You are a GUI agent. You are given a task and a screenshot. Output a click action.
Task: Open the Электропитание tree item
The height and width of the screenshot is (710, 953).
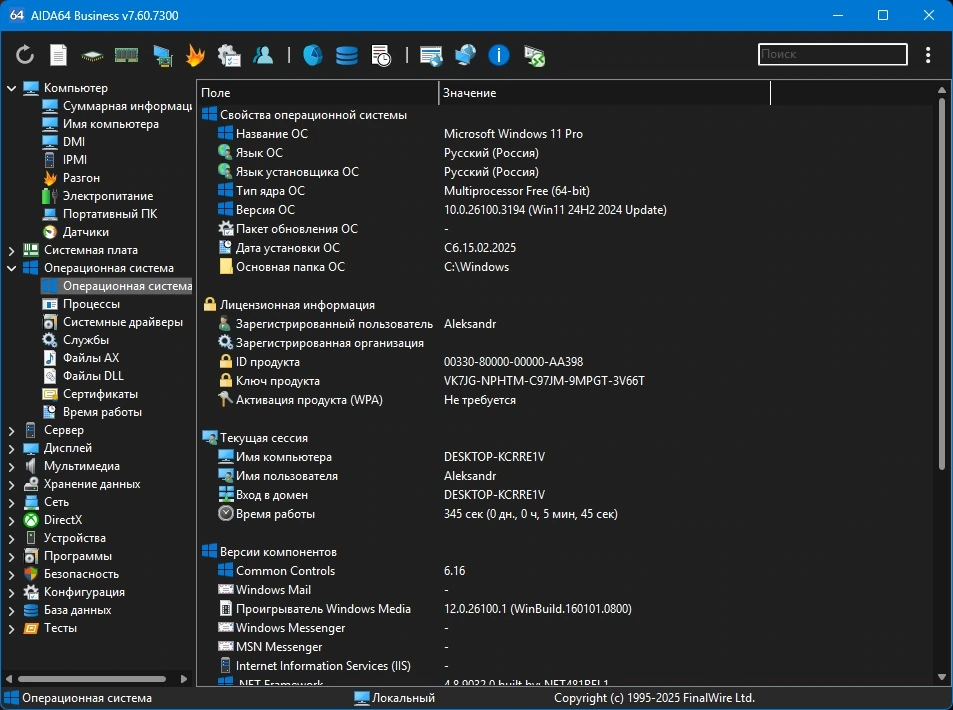click(x=98, y=196)
